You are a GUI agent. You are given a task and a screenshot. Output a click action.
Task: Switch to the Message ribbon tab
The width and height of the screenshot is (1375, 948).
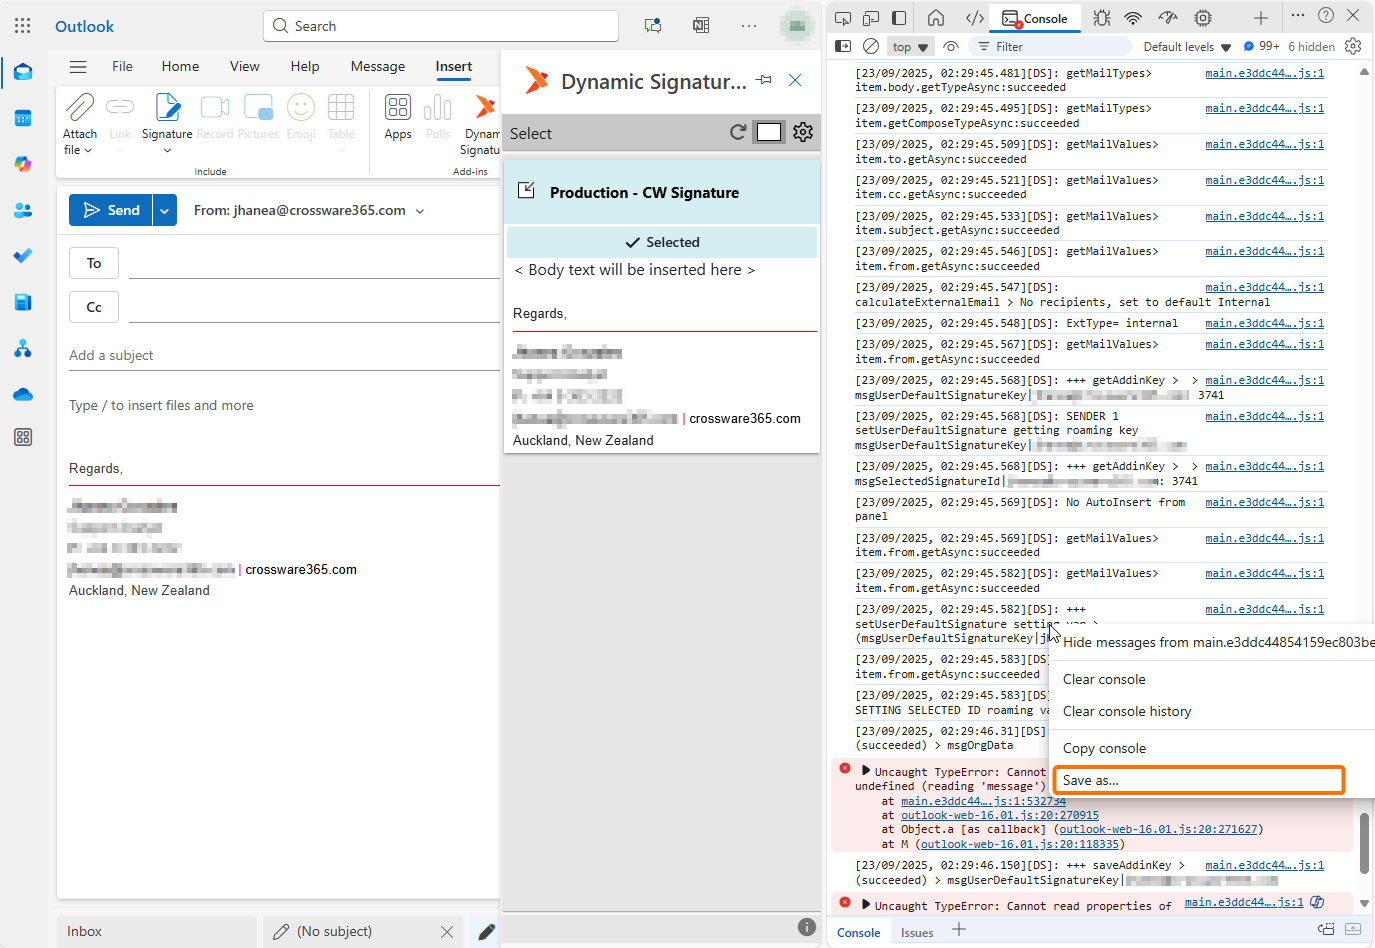click(377, 66)
